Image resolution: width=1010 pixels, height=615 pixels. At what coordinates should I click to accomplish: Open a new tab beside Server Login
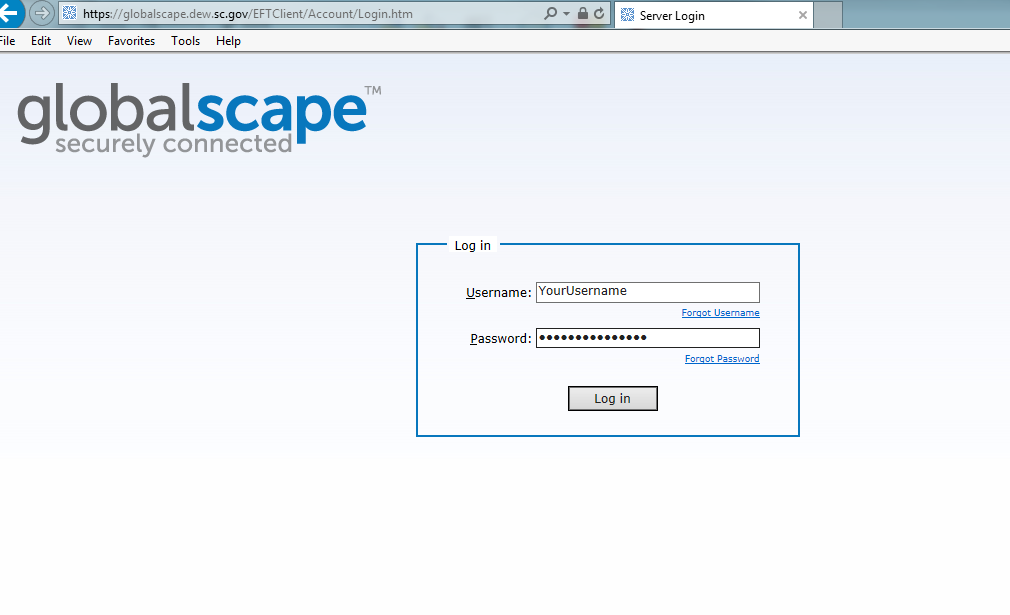(828, 16)
